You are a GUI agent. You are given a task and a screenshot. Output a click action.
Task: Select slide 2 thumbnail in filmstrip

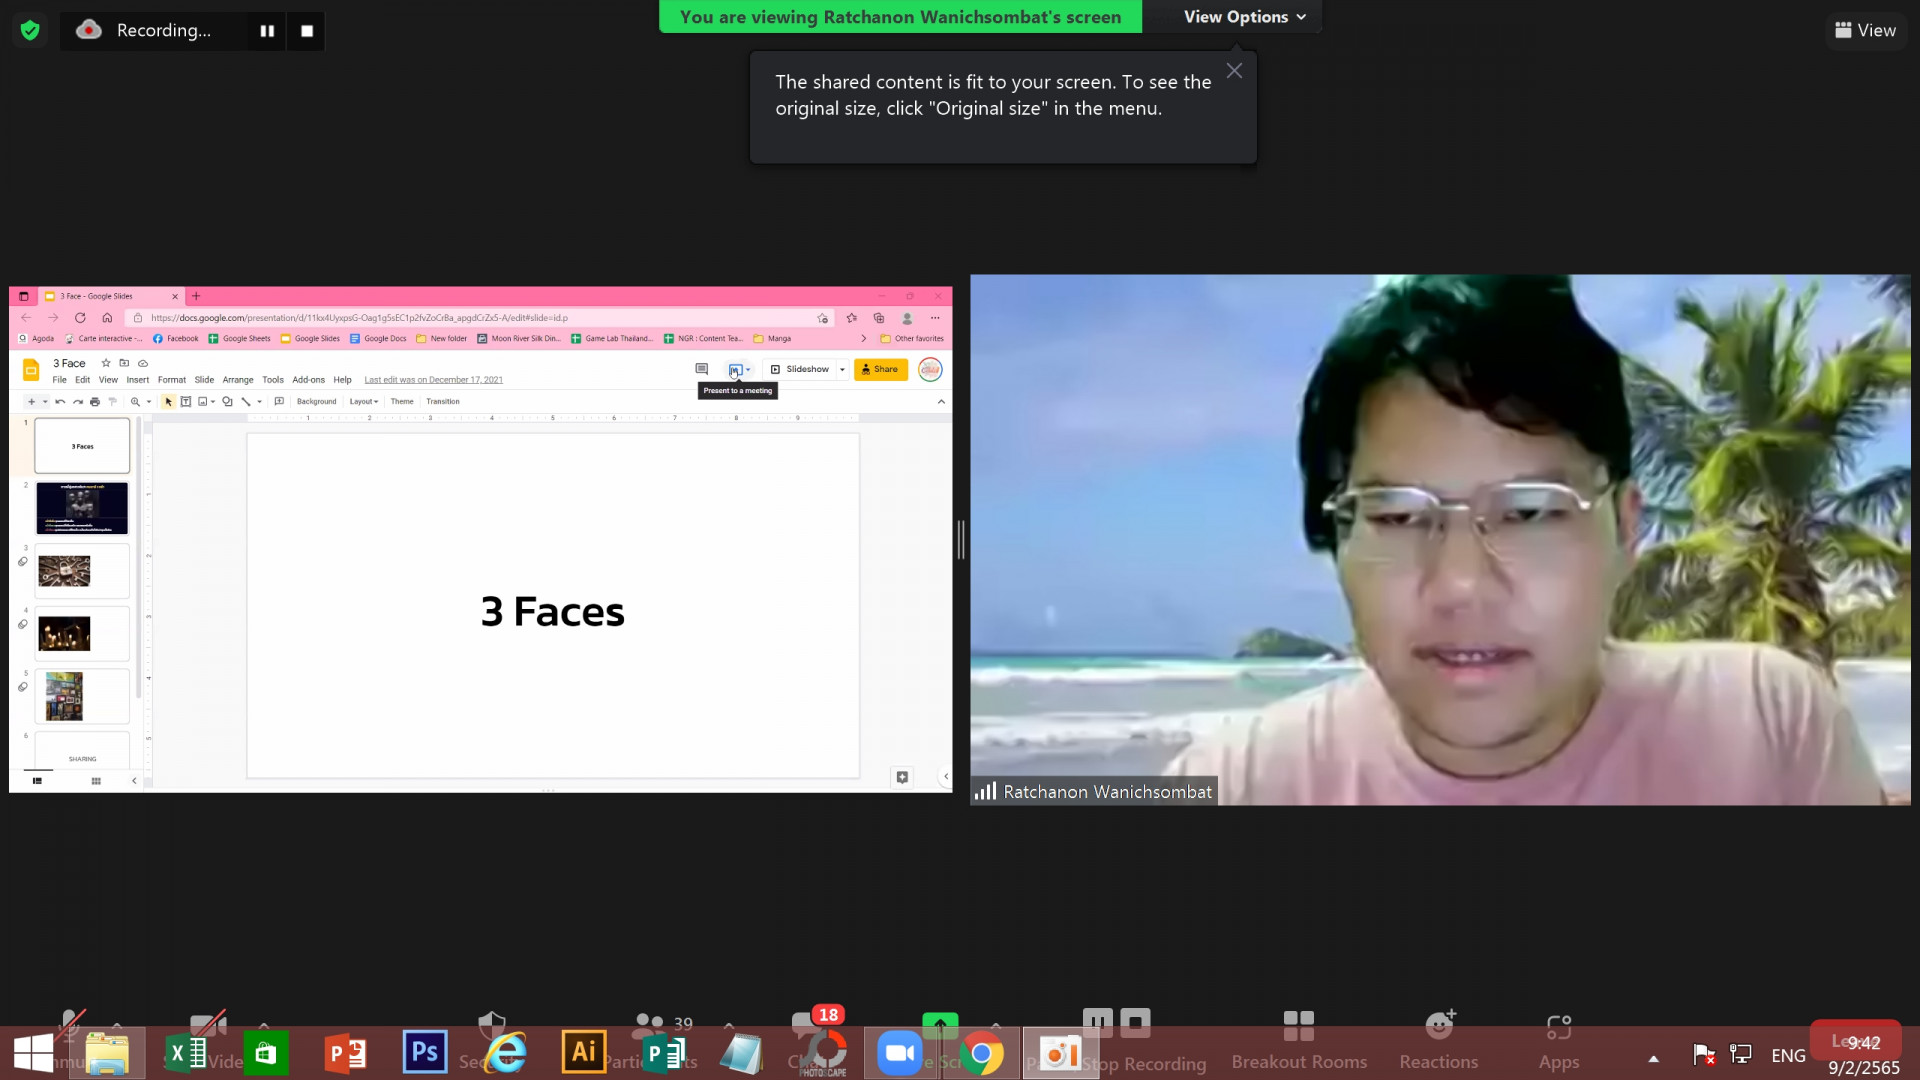tap(82, 508)
